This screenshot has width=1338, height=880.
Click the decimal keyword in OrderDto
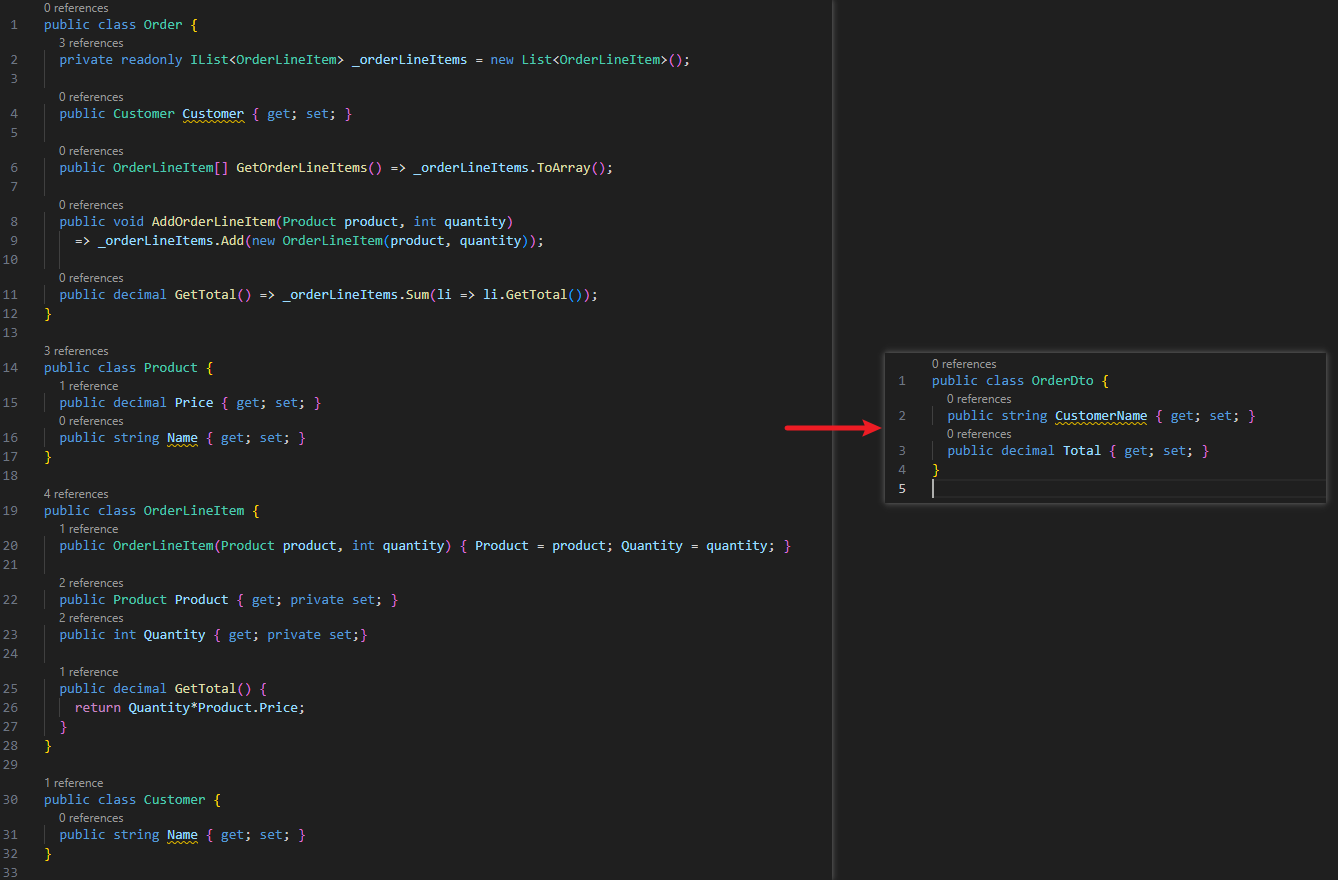[x=1028, y=451]
